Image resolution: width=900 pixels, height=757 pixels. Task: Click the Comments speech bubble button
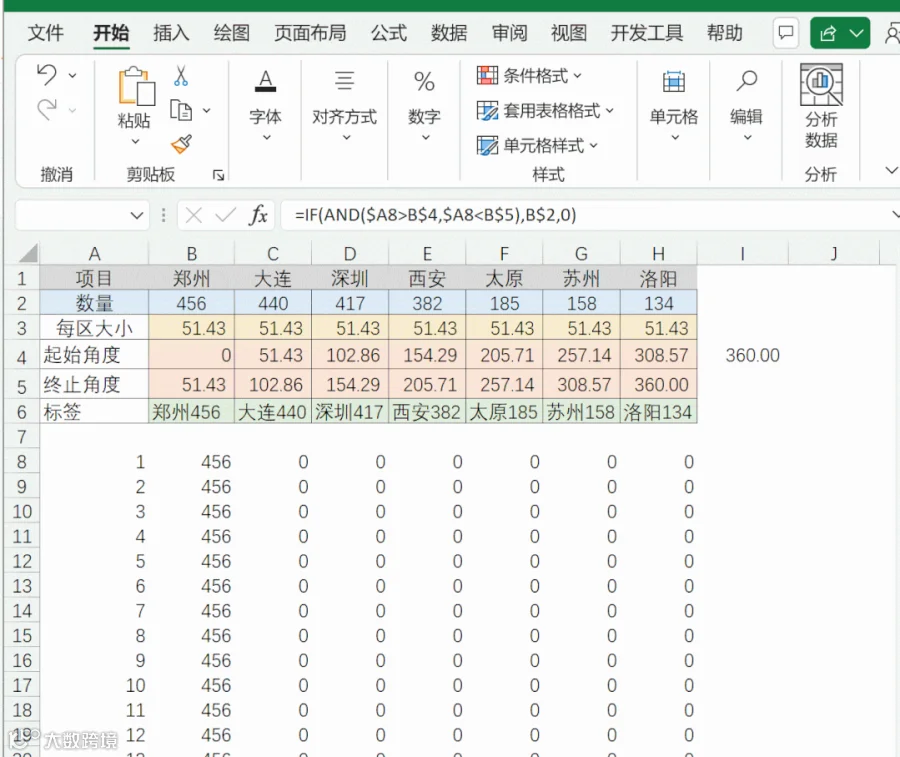coord(786,33)
